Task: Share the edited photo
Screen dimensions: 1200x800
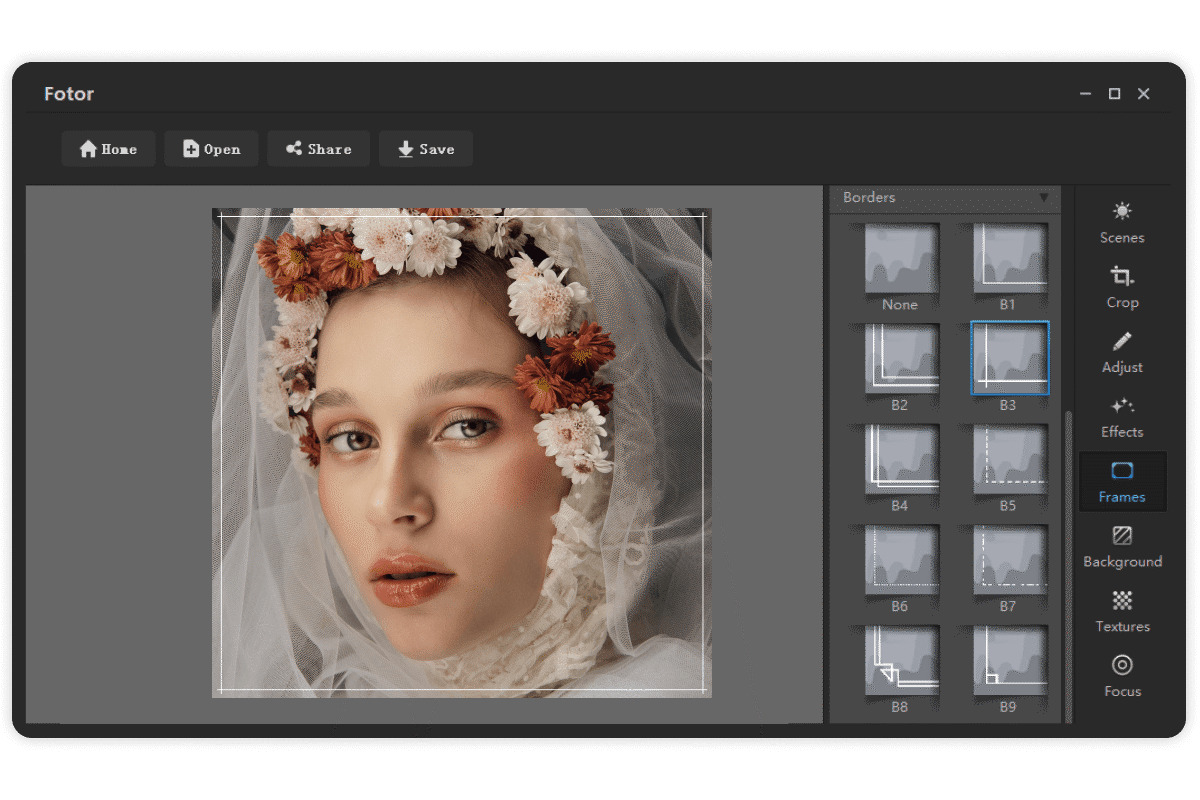Action: (318, 149)
